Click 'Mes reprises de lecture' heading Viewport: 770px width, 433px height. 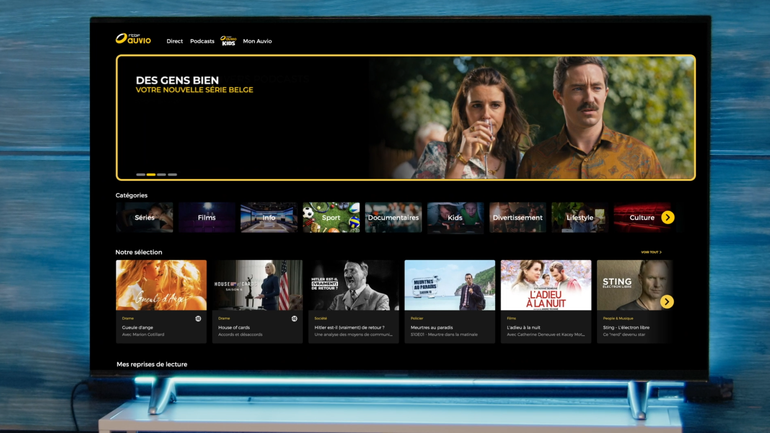(152, 364)
